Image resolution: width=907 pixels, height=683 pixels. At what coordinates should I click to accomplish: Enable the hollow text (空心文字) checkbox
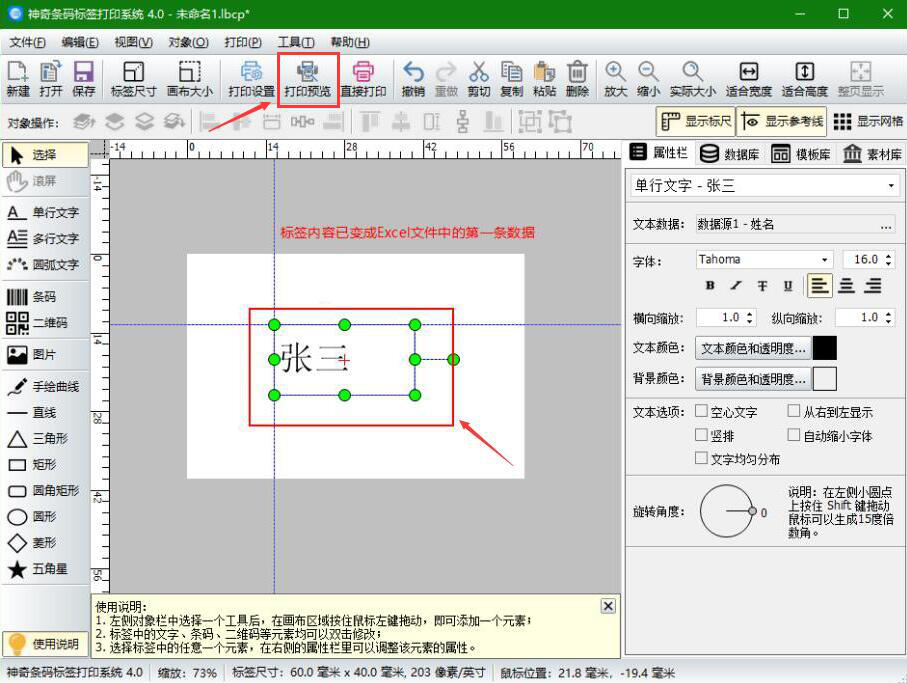click(x=703, y=411)
